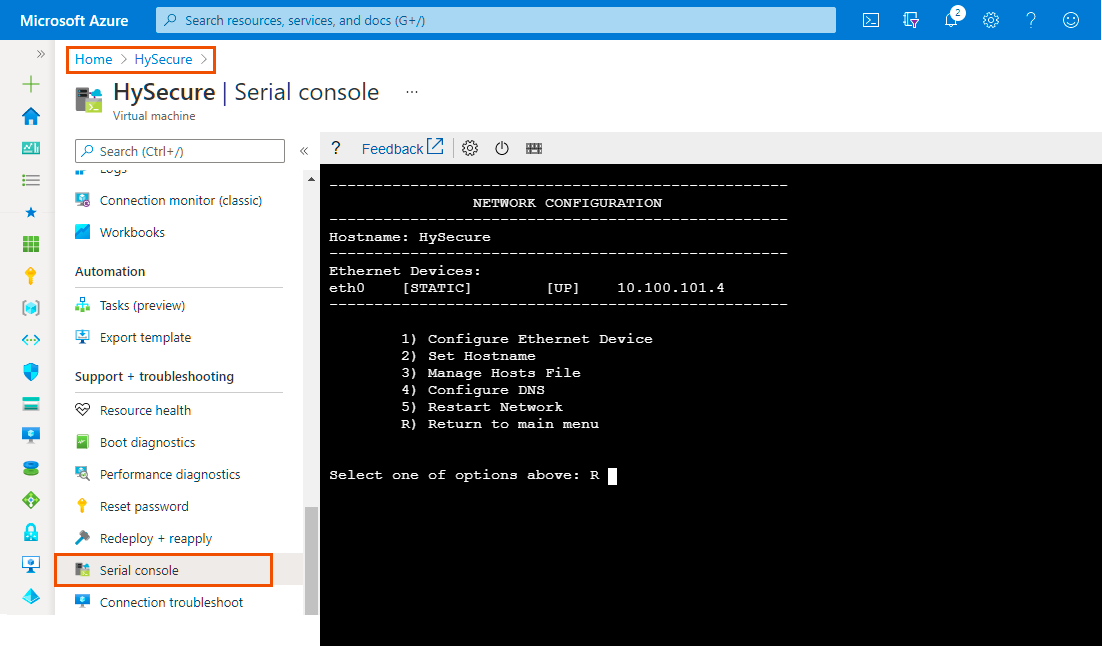The height and width of the screenshot is (646, 1102).
Task: Open the green grid All resources icon
Action: click(31, 244)
